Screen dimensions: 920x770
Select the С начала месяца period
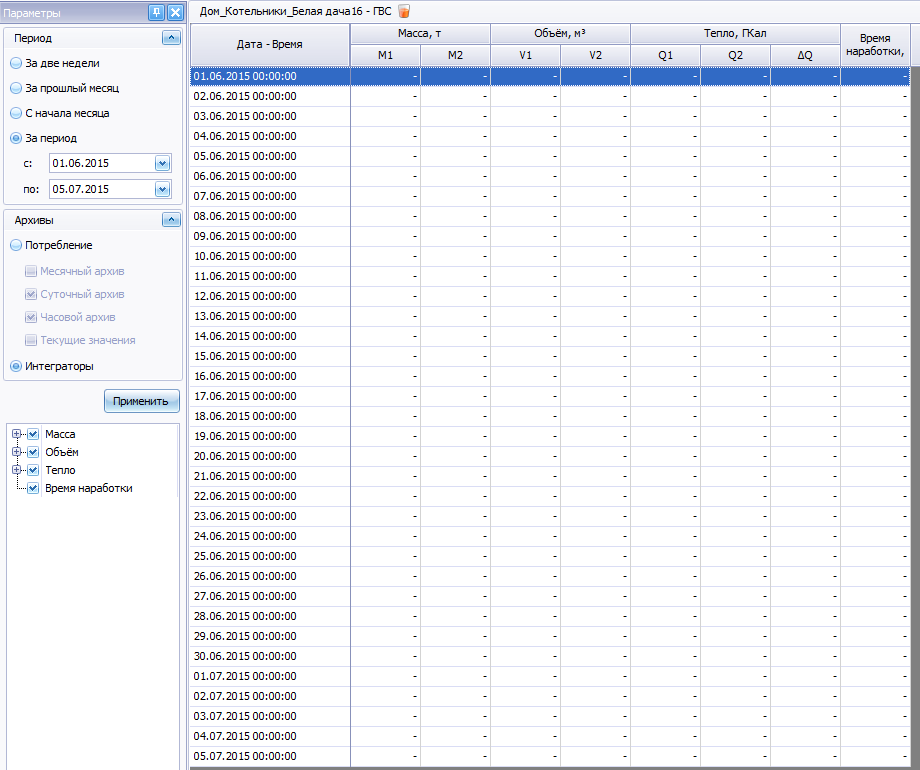16,113
